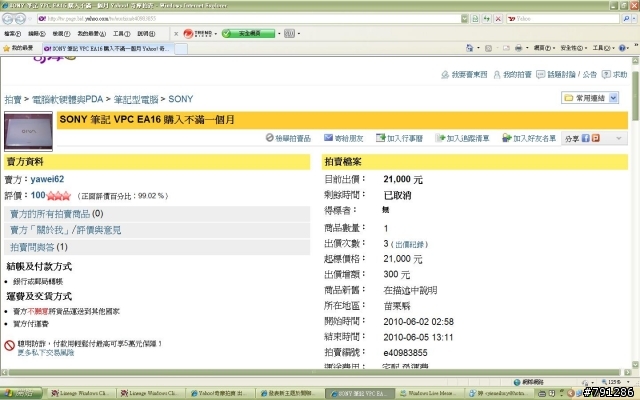Stop loading with the red X icon
640x400 pixels.
point(498,19)
